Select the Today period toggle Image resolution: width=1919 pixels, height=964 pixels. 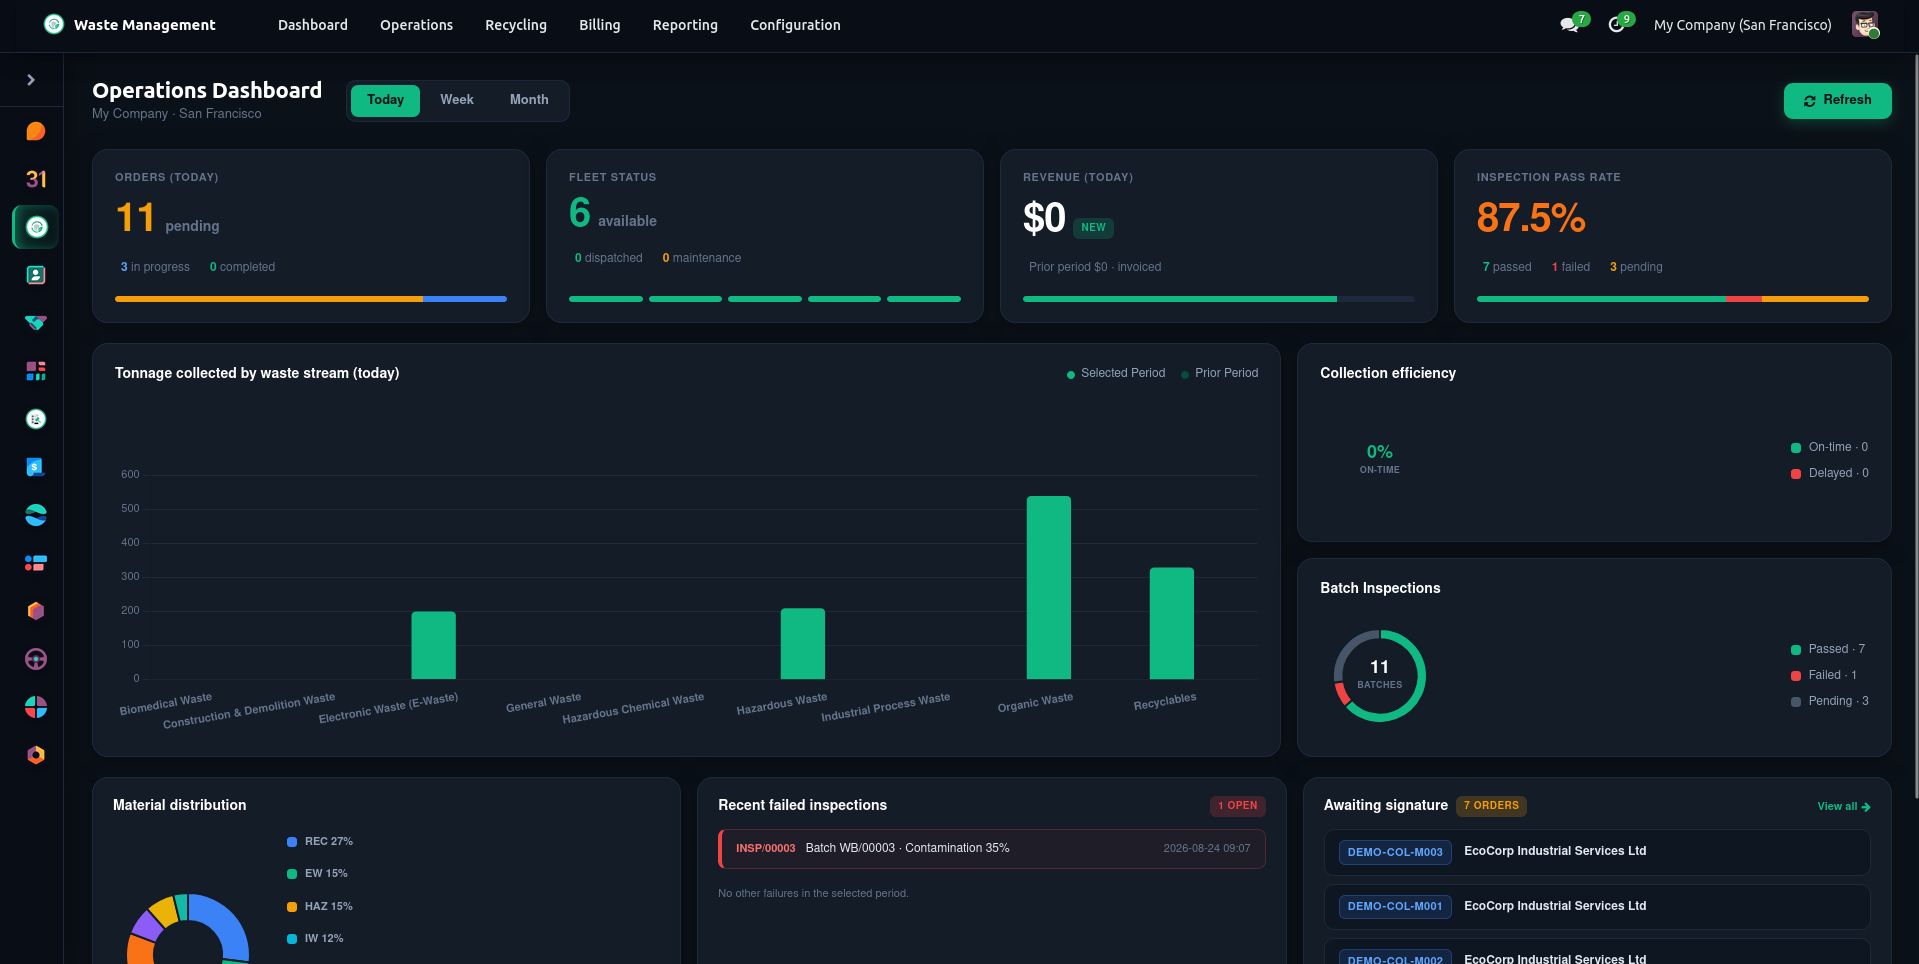385,100
